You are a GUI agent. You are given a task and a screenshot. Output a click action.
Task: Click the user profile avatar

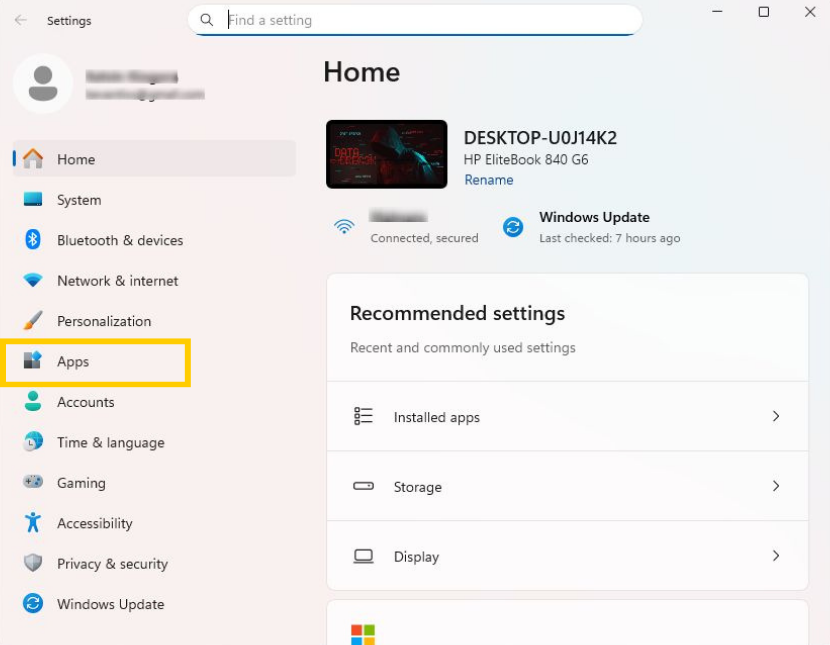pyautogui.click(x=43, y=83)
